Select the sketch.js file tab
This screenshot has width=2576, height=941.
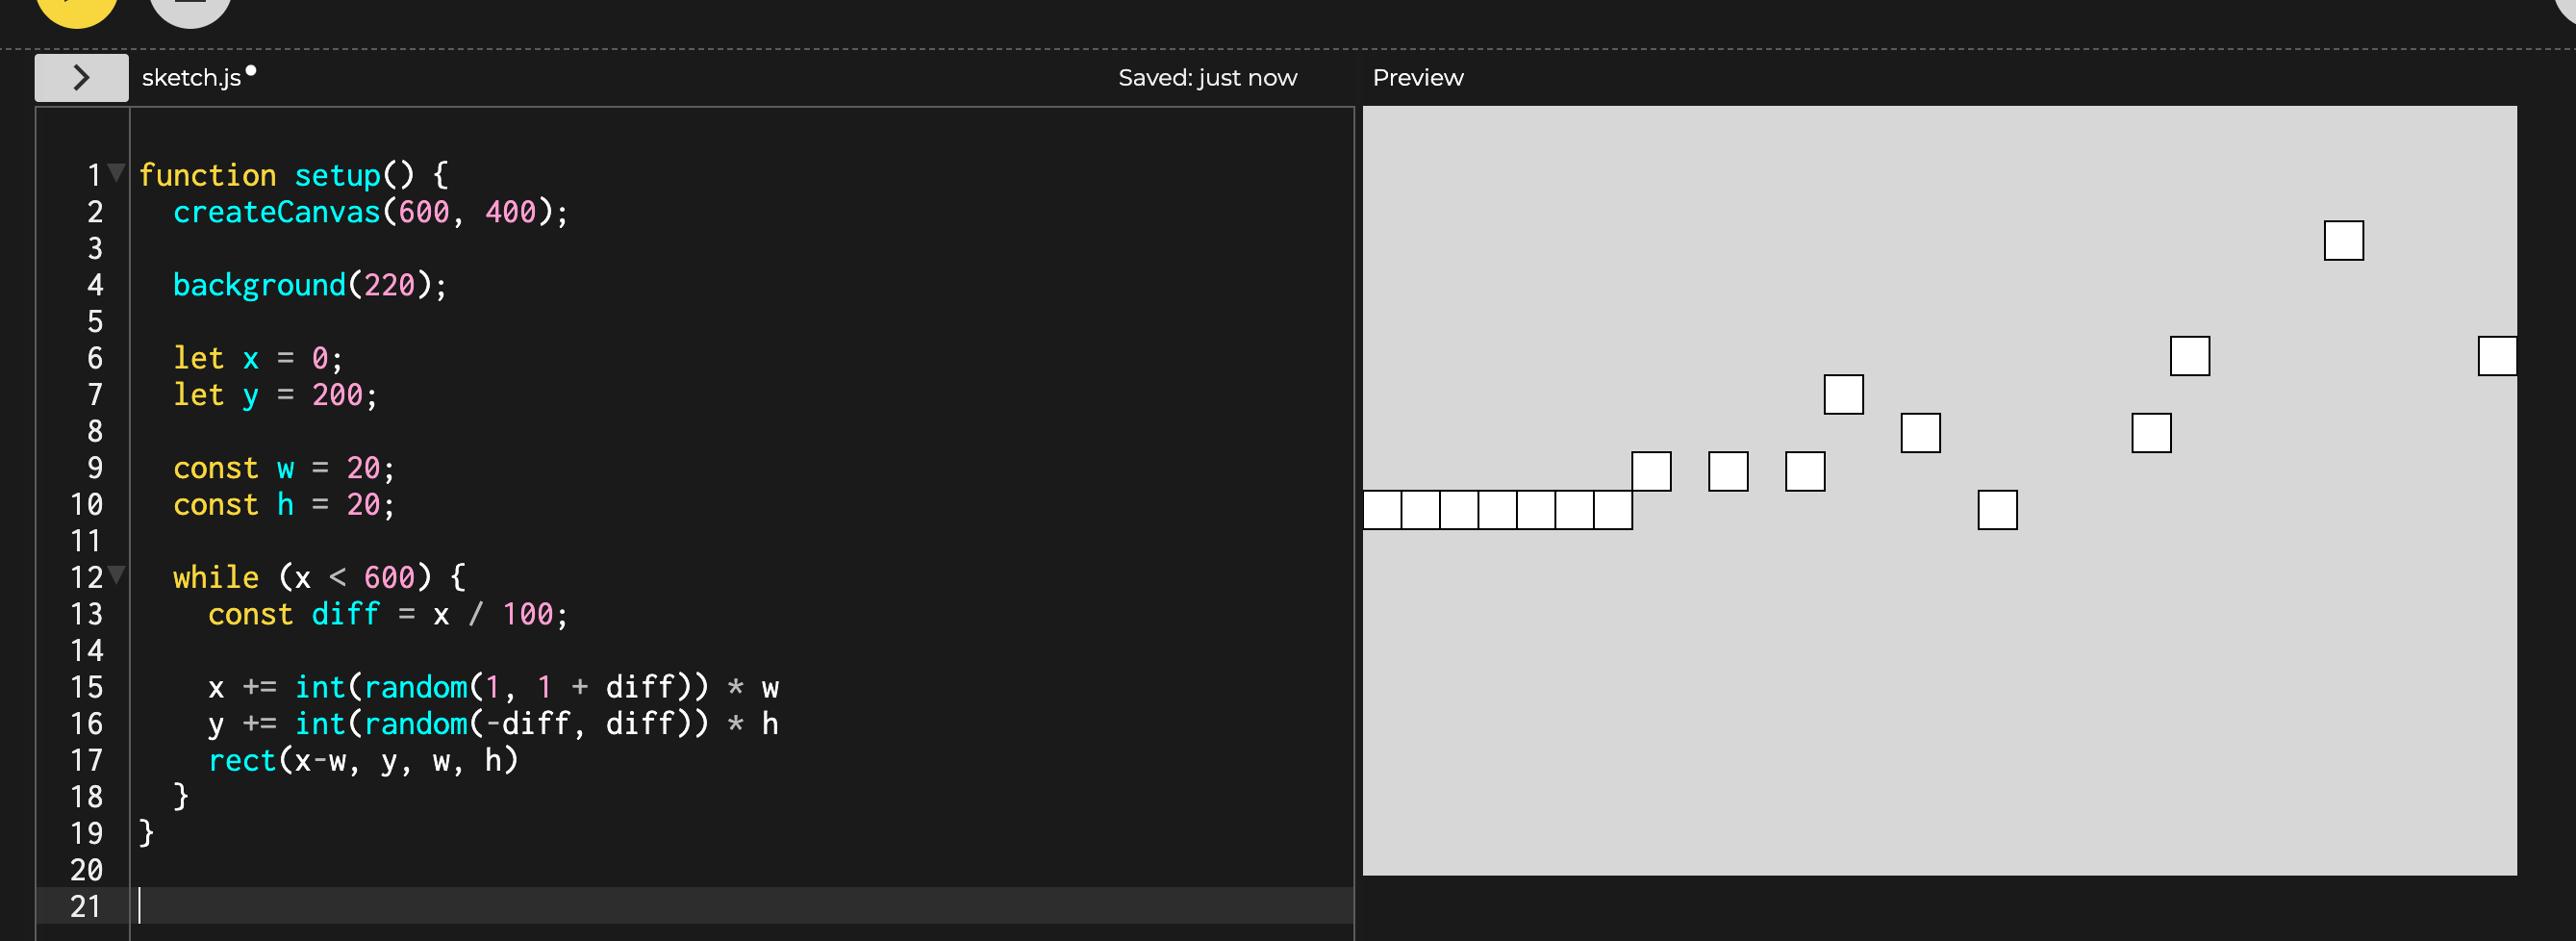tap(191, 78)
